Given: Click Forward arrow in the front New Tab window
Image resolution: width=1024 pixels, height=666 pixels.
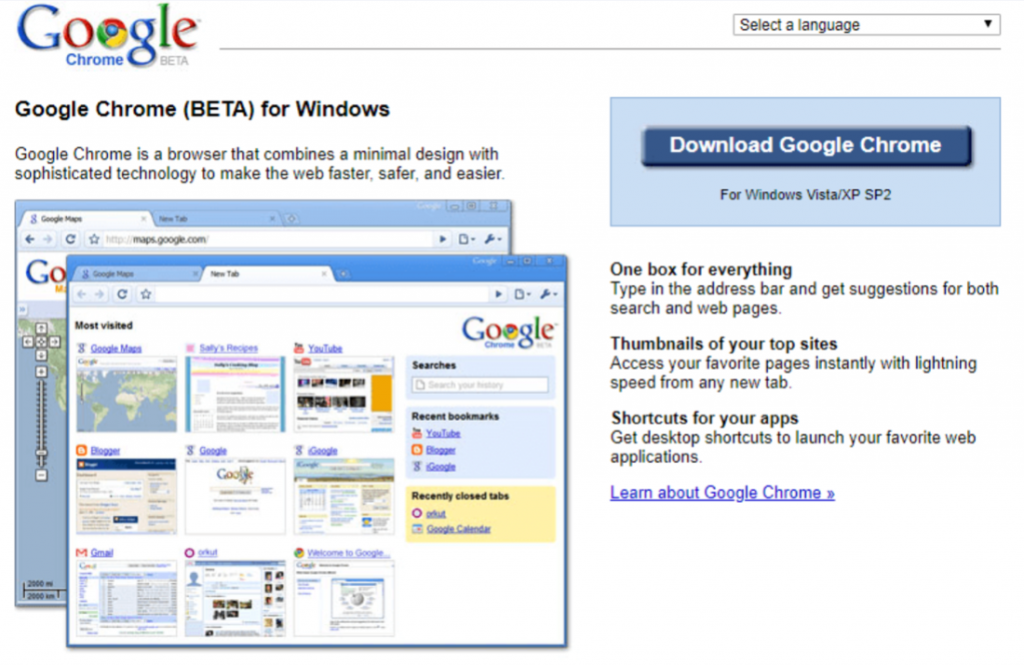Looking at the screenshot, I should tap(99, 294).
